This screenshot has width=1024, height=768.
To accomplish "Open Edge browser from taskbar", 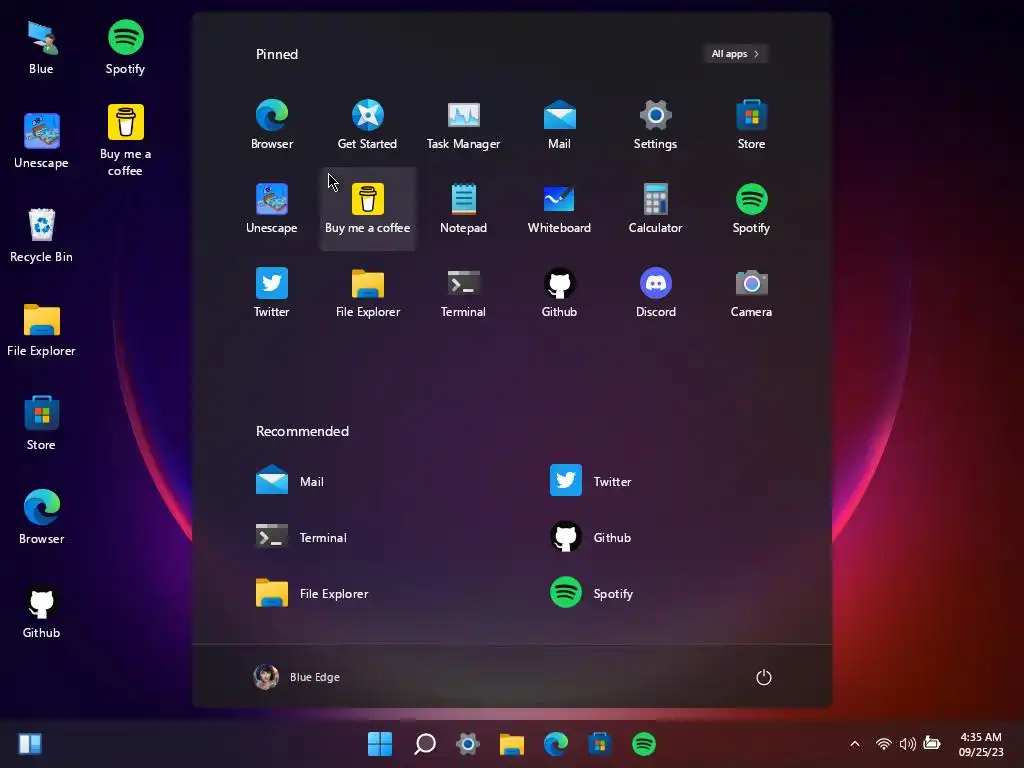I will pos(556,744).
